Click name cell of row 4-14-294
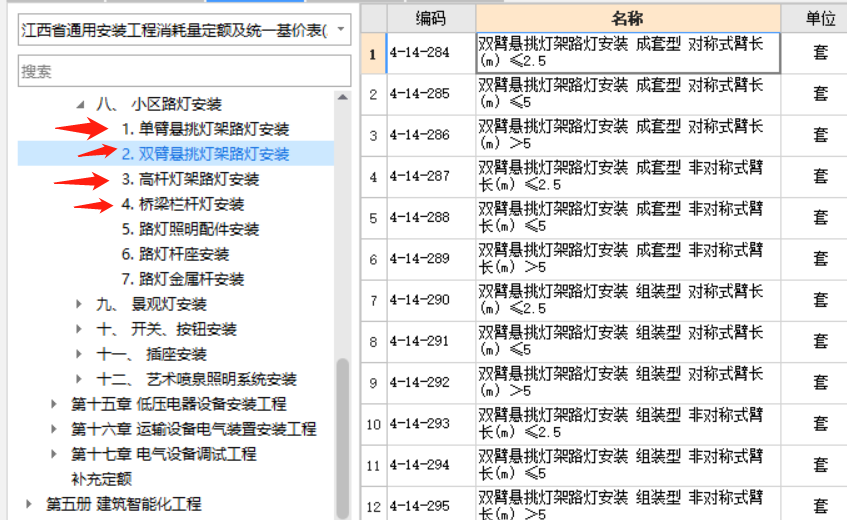Screen dimensions: 847x520 pyautogui.click(x=628, y=465)
